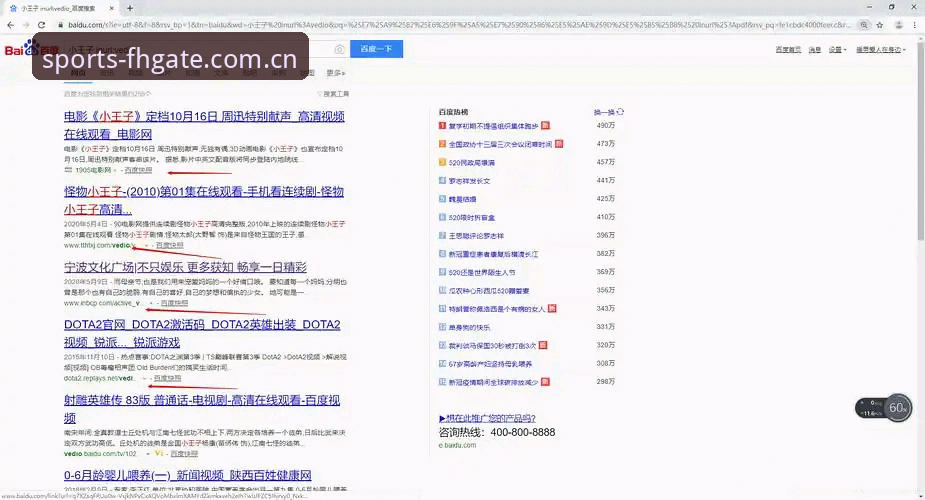Open the 怪物小王子-(2010)第01集 result
This screenshot has width=925, height=500.
pyautogui.click(x=204, y=200)
